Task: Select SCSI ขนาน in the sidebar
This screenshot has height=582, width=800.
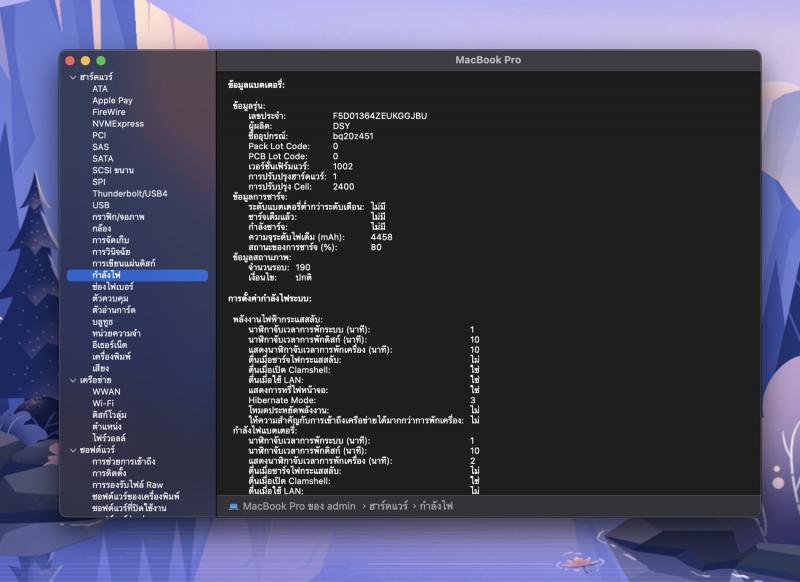Action: click(113, 170)
